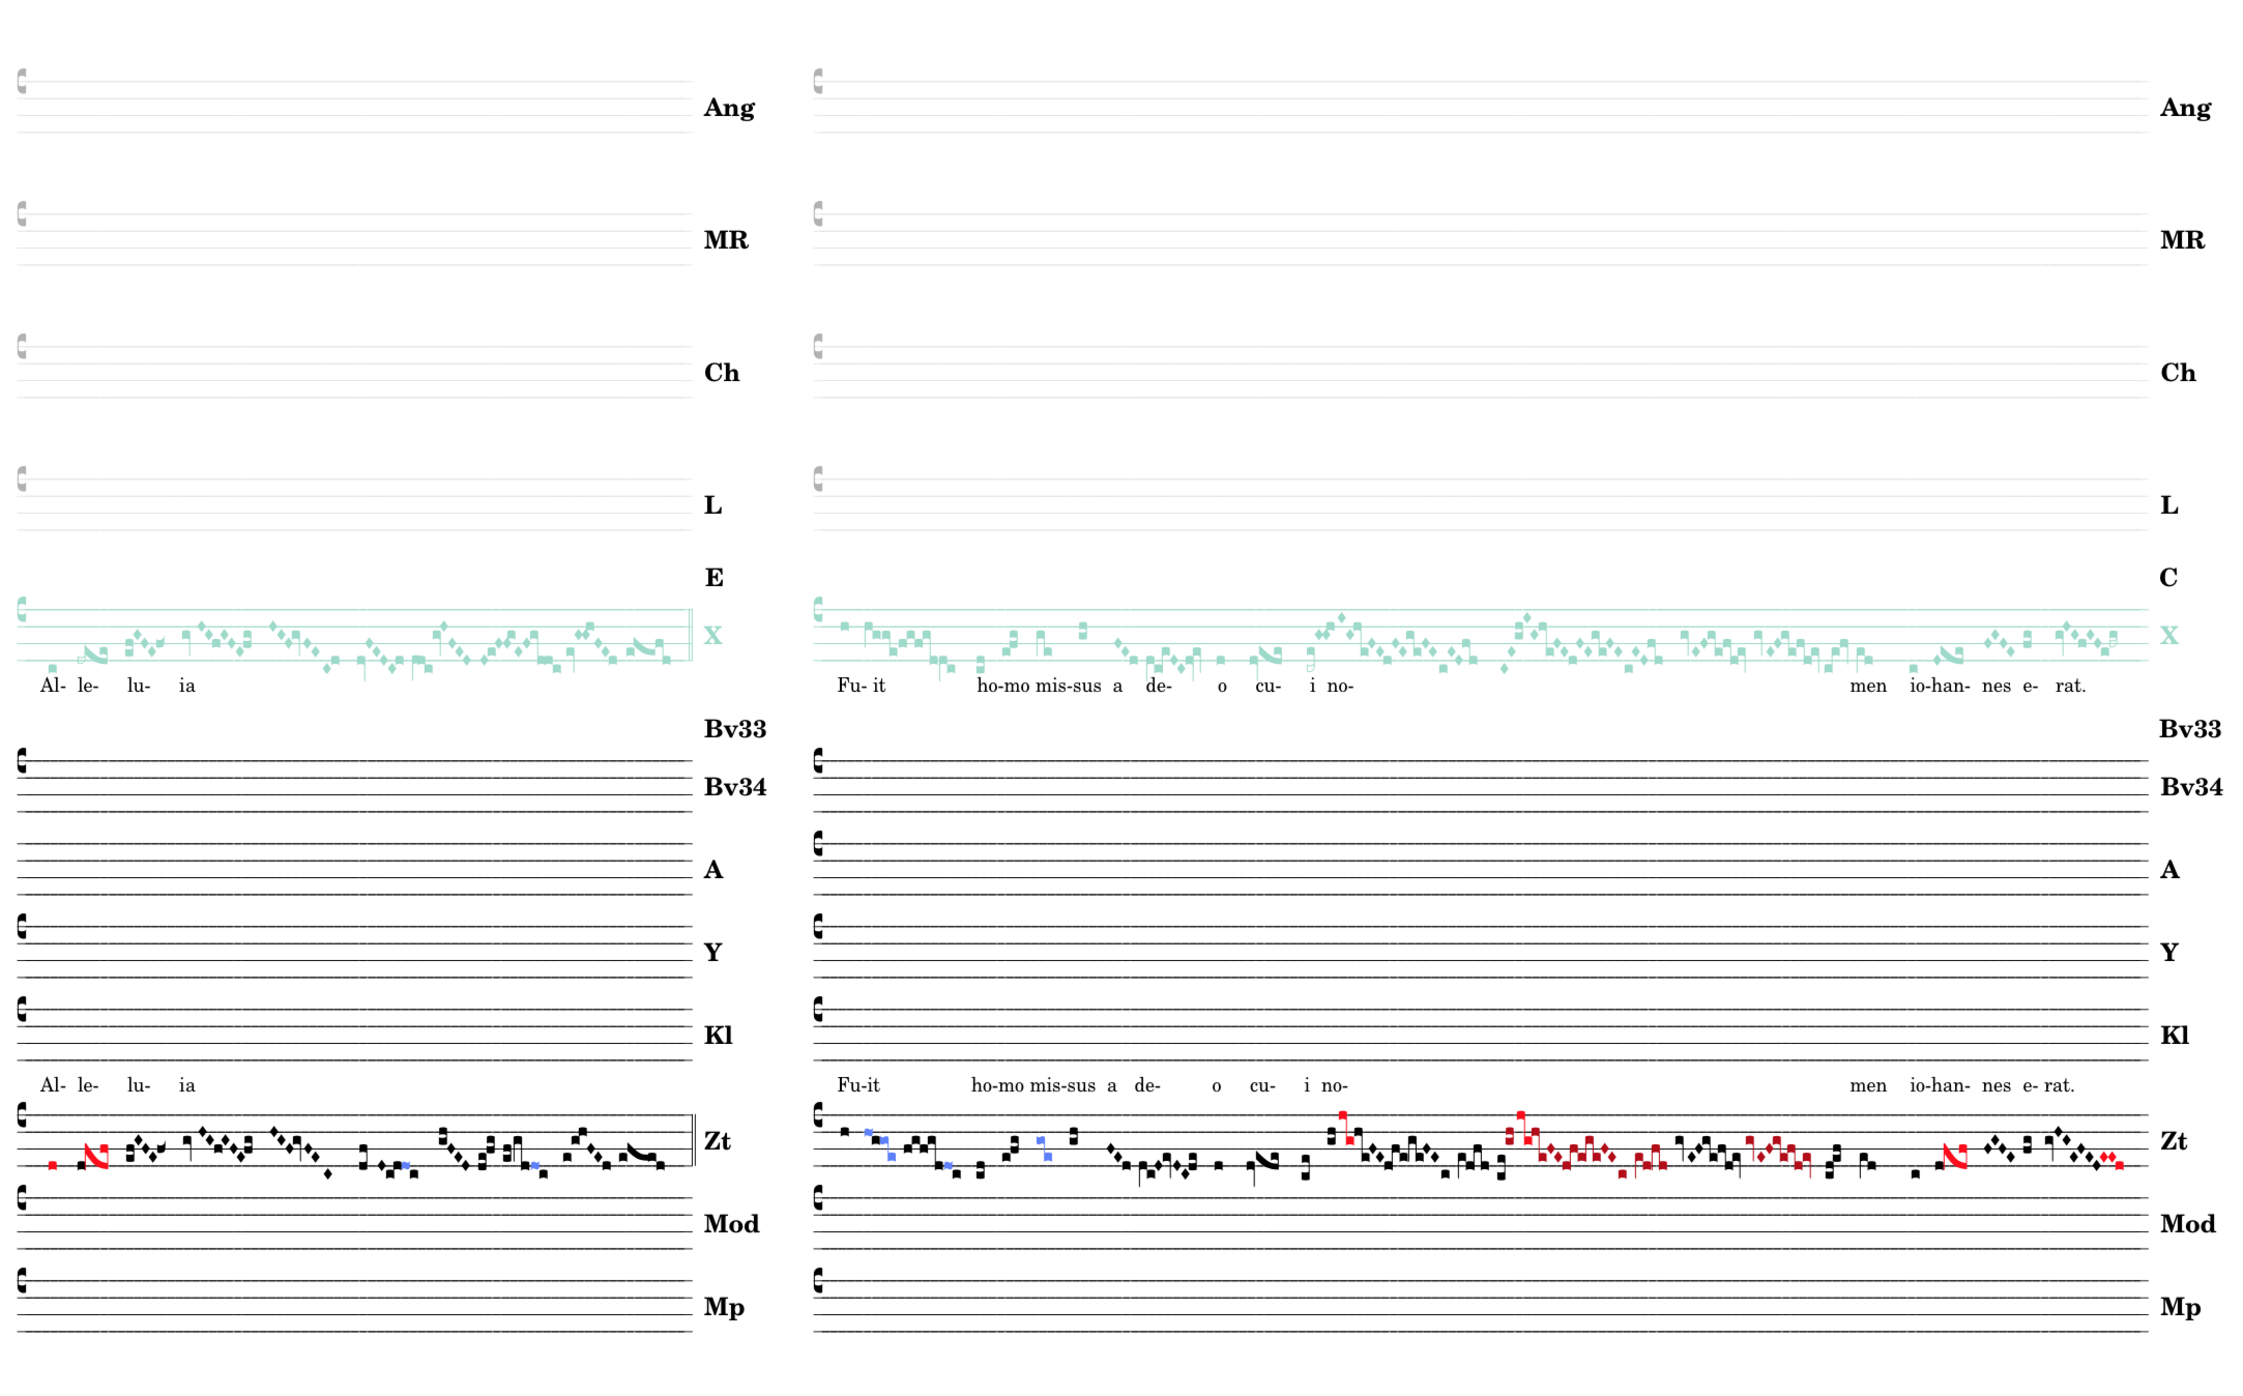Click the Ang label in left column

tap(728, 108)
